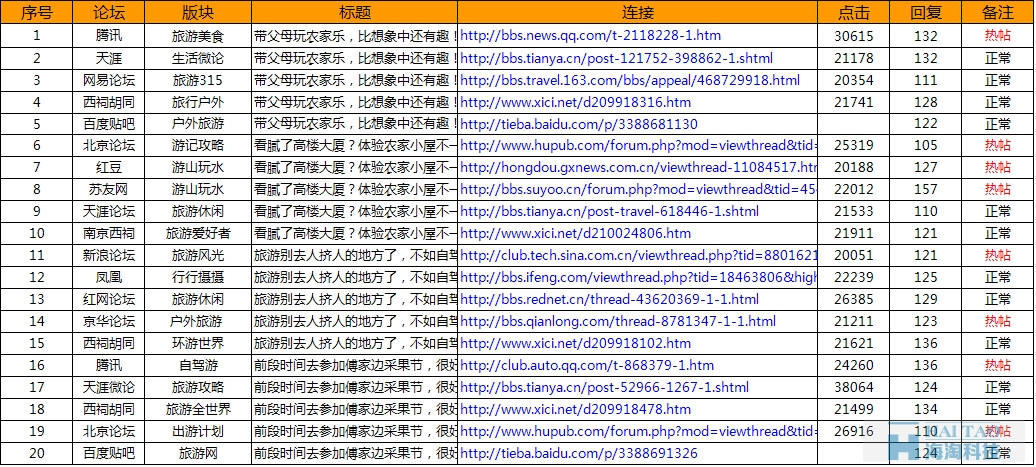Click the 标题 column header
This screenshot has width=1036, height=467.
coord(354,13)
